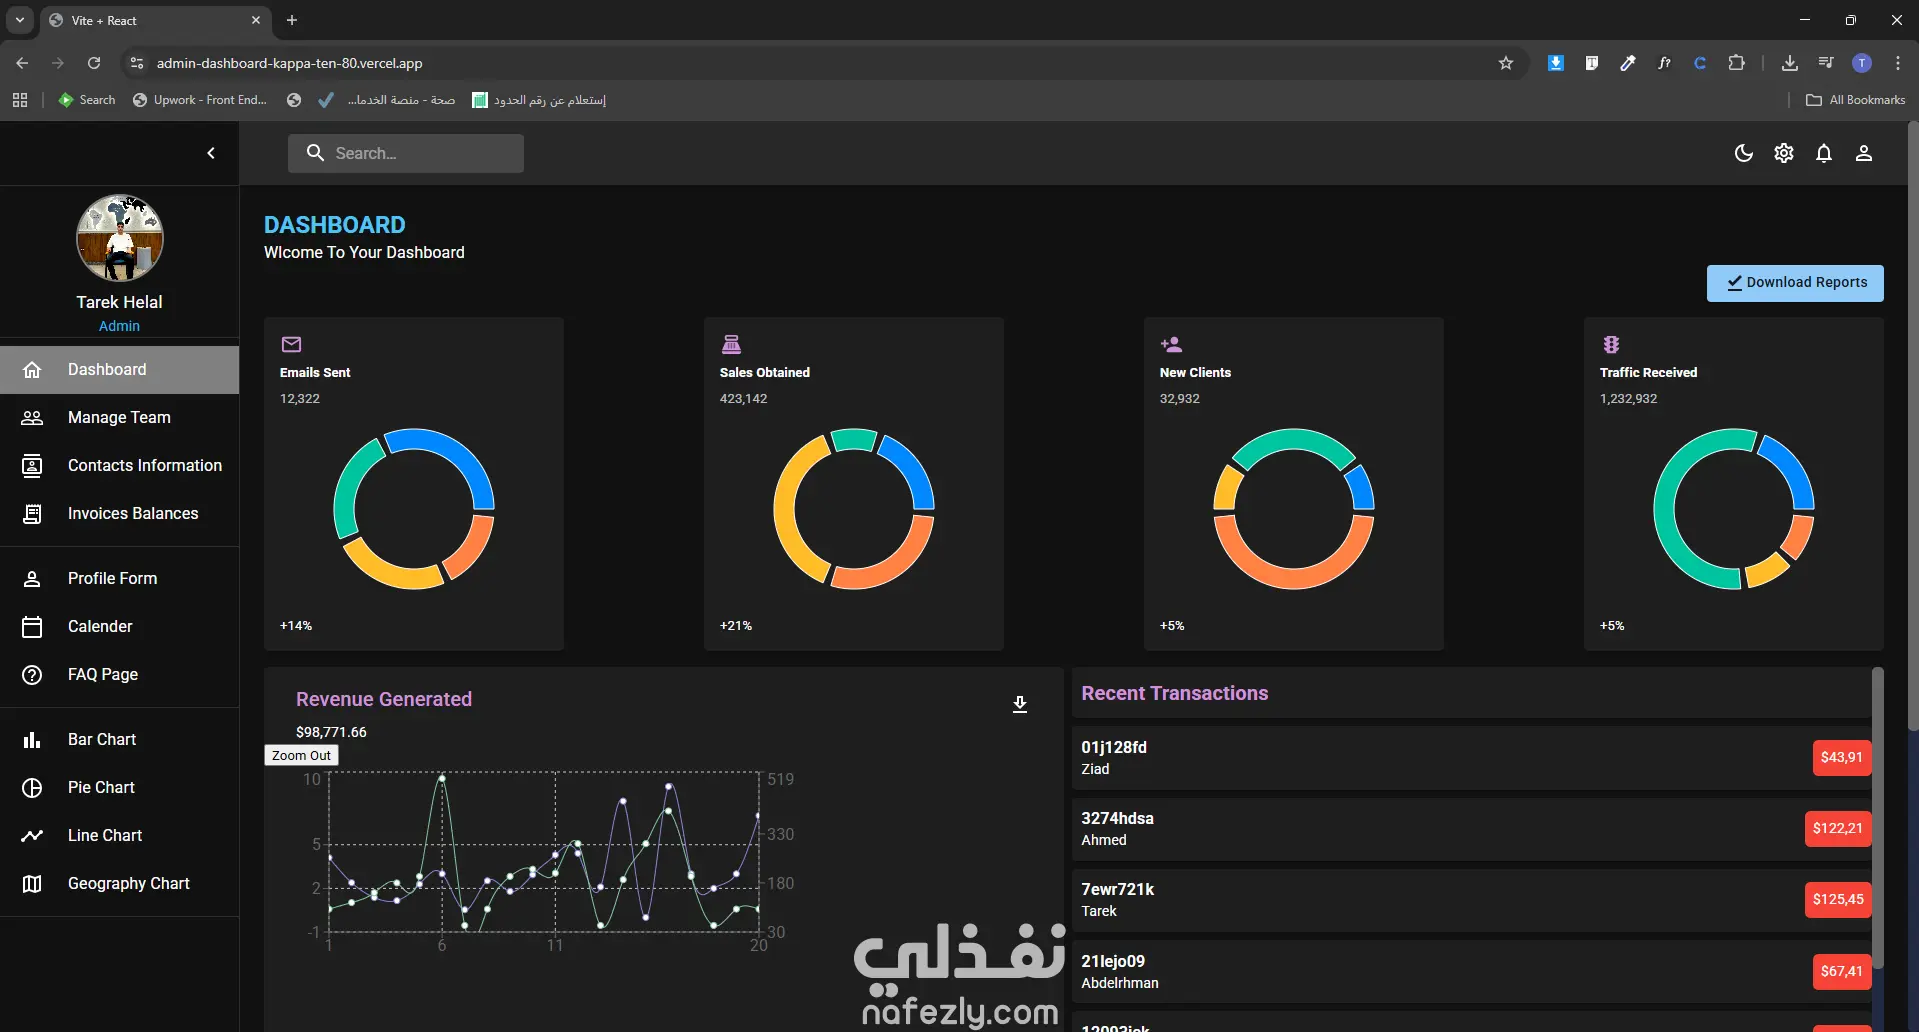The image size is (1919, 1032).
Task: Open the Manage Team menu item
Action: 120,418
